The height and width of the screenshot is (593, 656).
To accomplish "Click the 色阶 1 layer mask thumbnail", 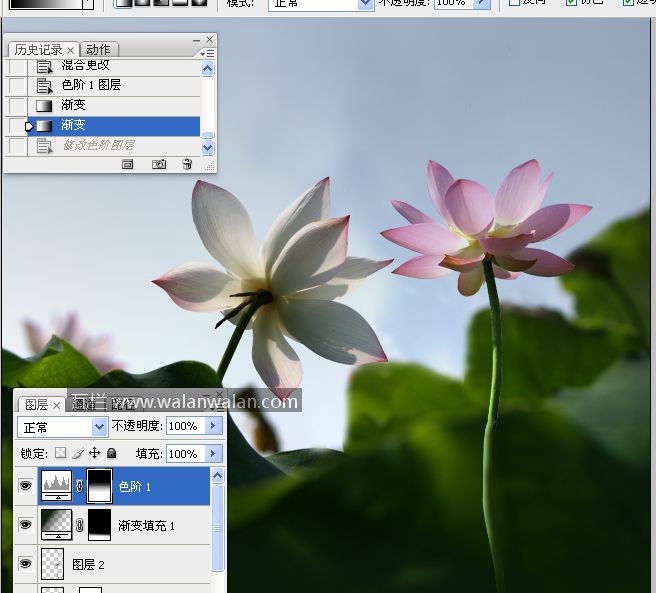I will pyautogui.click(x=99, y=487).
